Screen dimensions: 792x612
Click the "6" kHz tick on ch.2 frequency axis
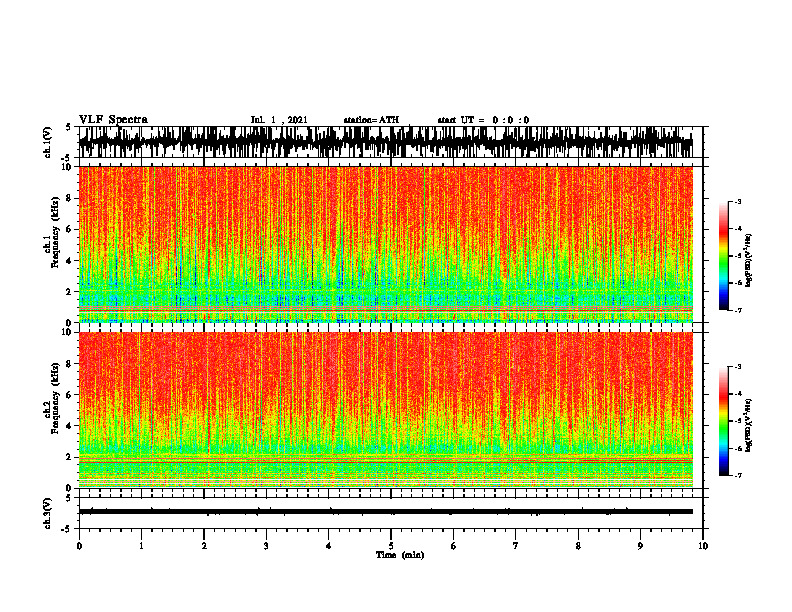coord(70,395)
